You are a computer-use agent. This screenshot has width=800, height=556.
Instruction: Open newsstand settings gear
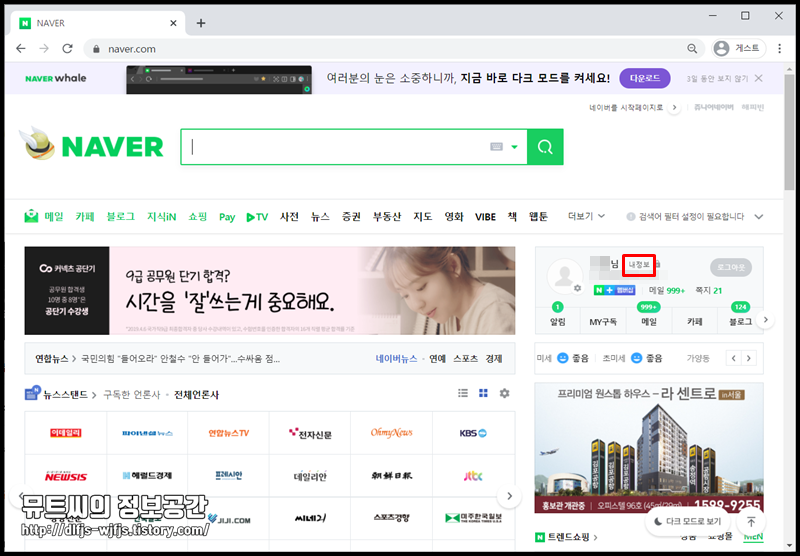pyautogui.click(x=504, y=393)
